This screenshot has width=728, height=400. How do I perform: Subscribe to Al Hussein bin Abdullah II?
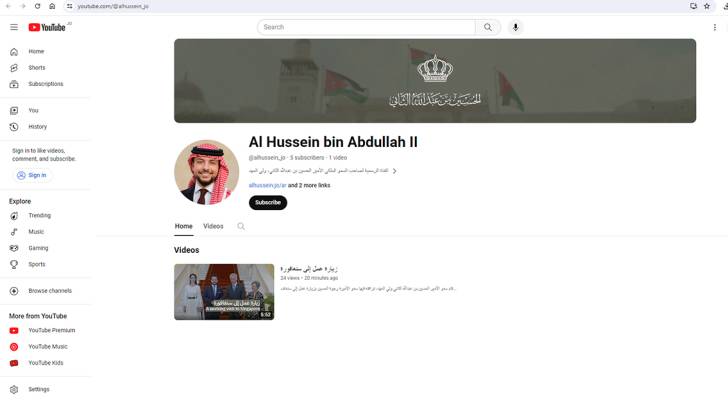click(x=268, y=203)
